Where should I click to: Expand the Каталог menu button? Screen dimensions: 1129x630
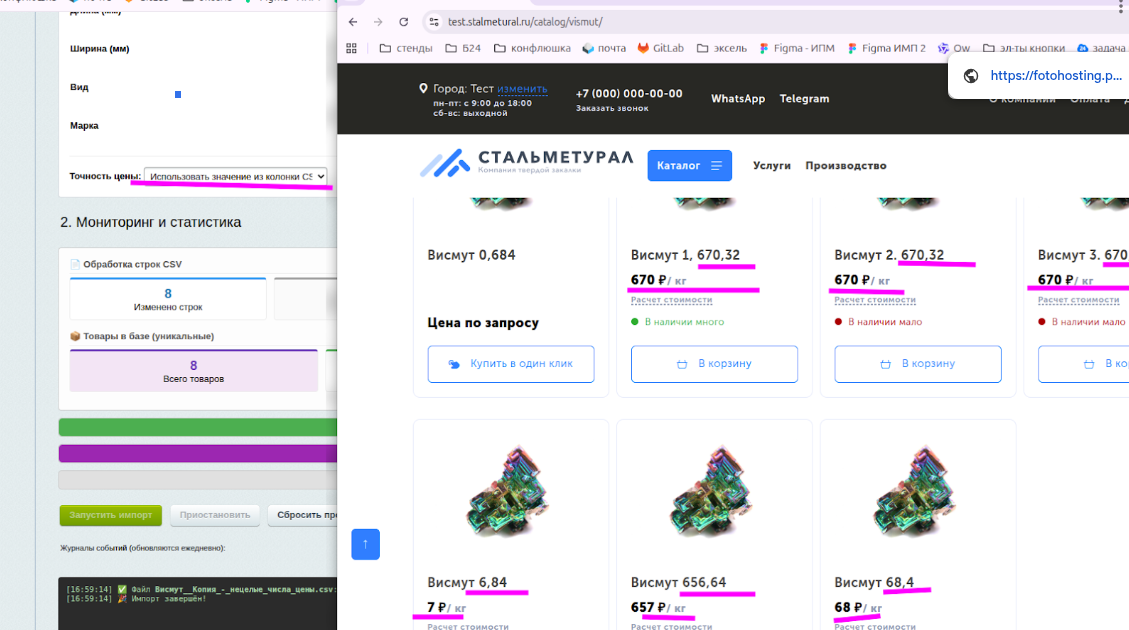click(x=689, y=166)
